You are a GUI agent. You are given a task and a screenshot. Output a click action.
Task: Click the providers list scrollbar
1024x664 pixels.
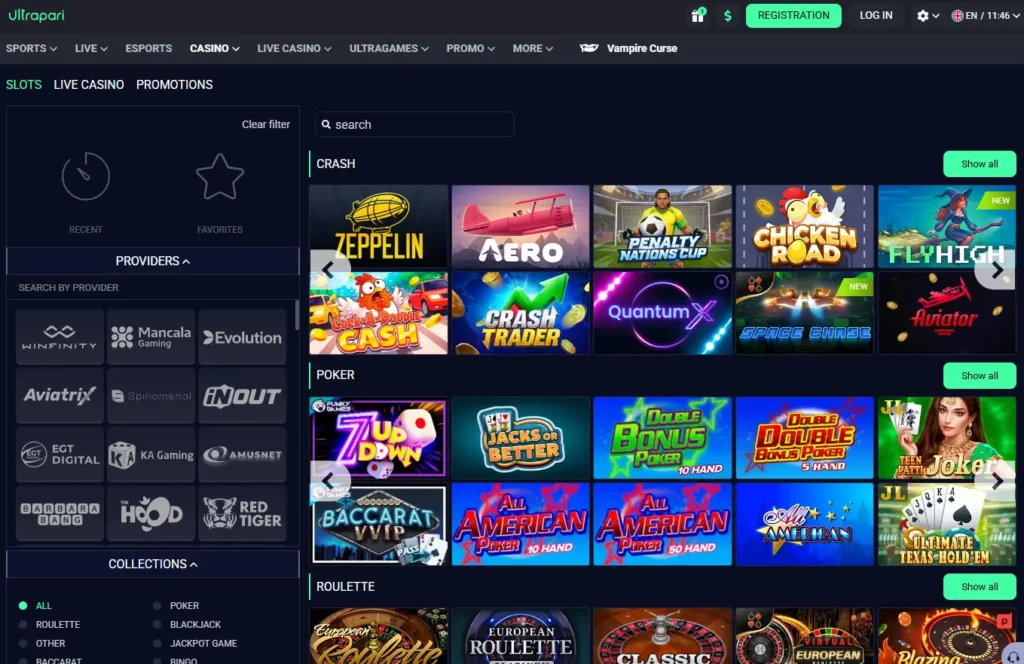(x=297, y=315)
